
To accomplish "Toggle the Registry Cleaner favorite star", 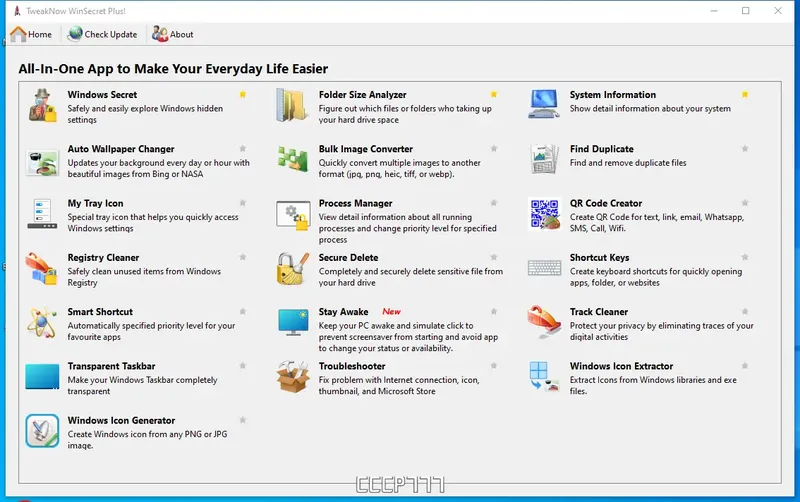I will 243,257.
